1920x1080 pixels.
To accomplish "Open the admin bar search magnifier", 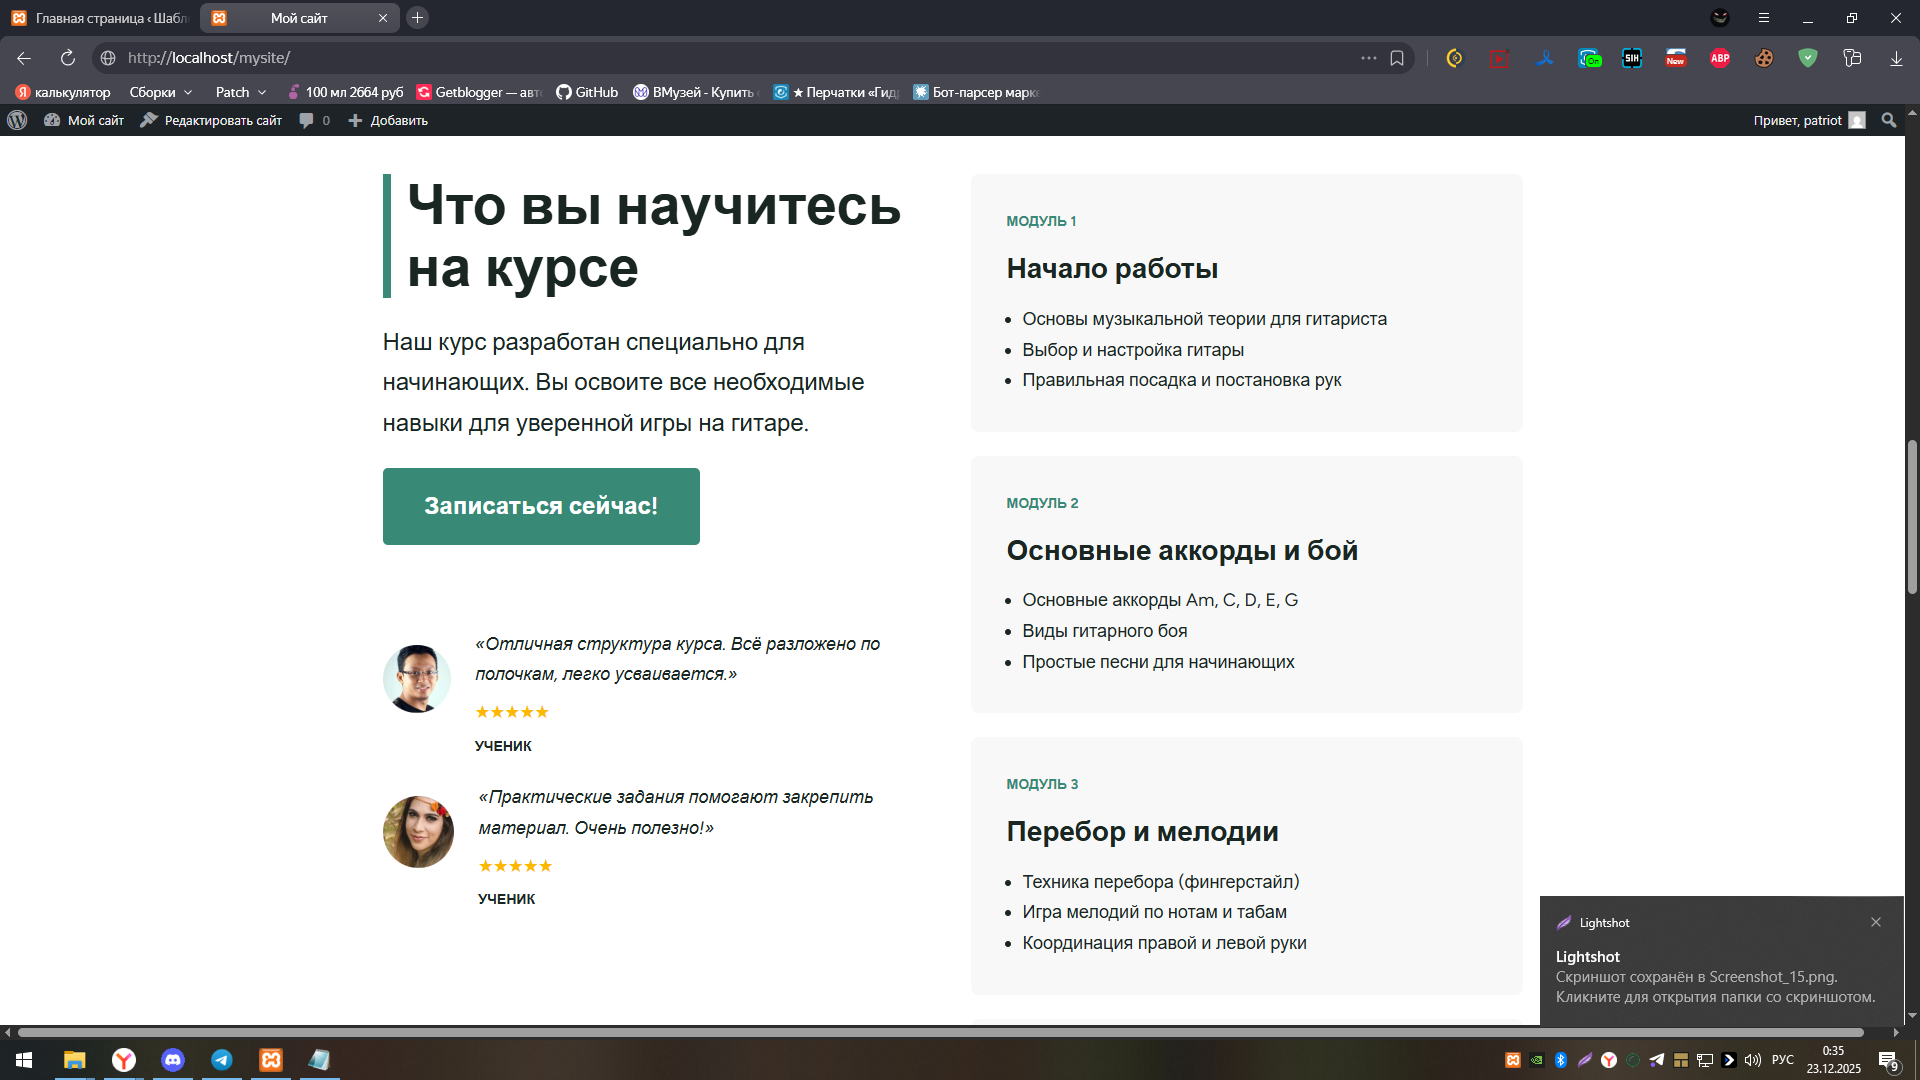I will point(1888,120).
